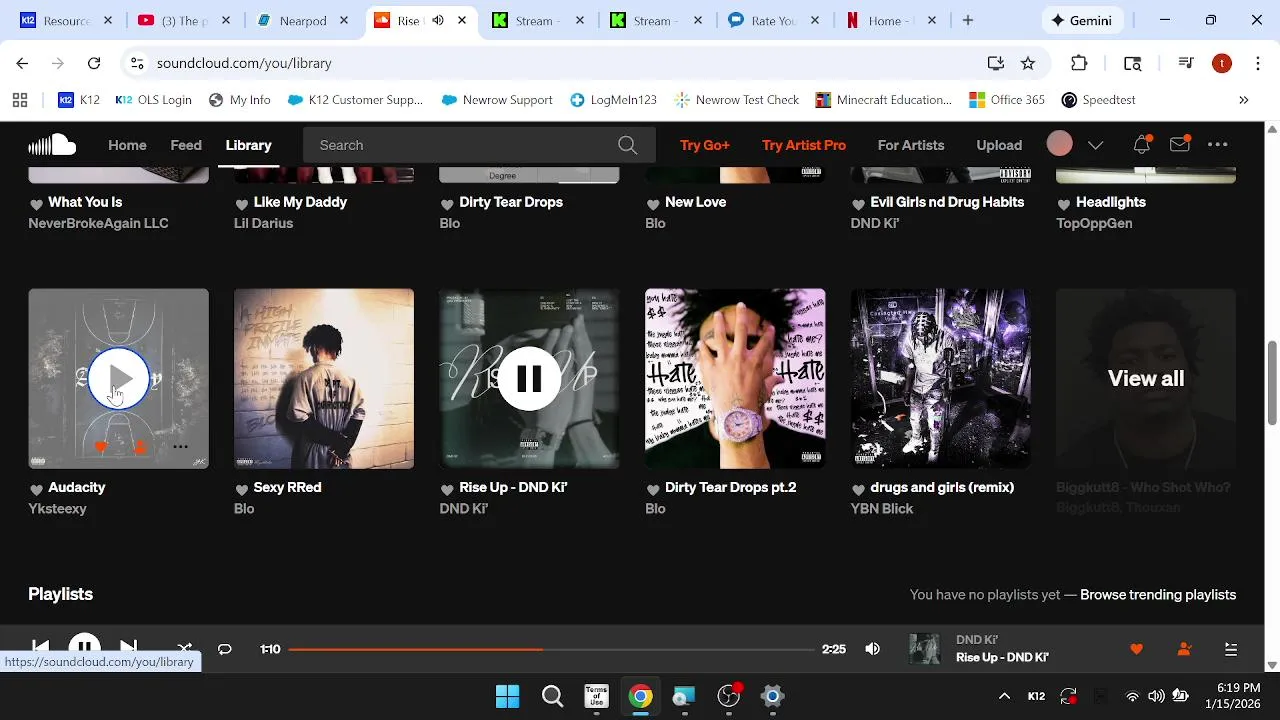Click Try Artist Pro link
Image resolution: width=1280 pixels, height=720 pixels.
click(x=804, y=145)
